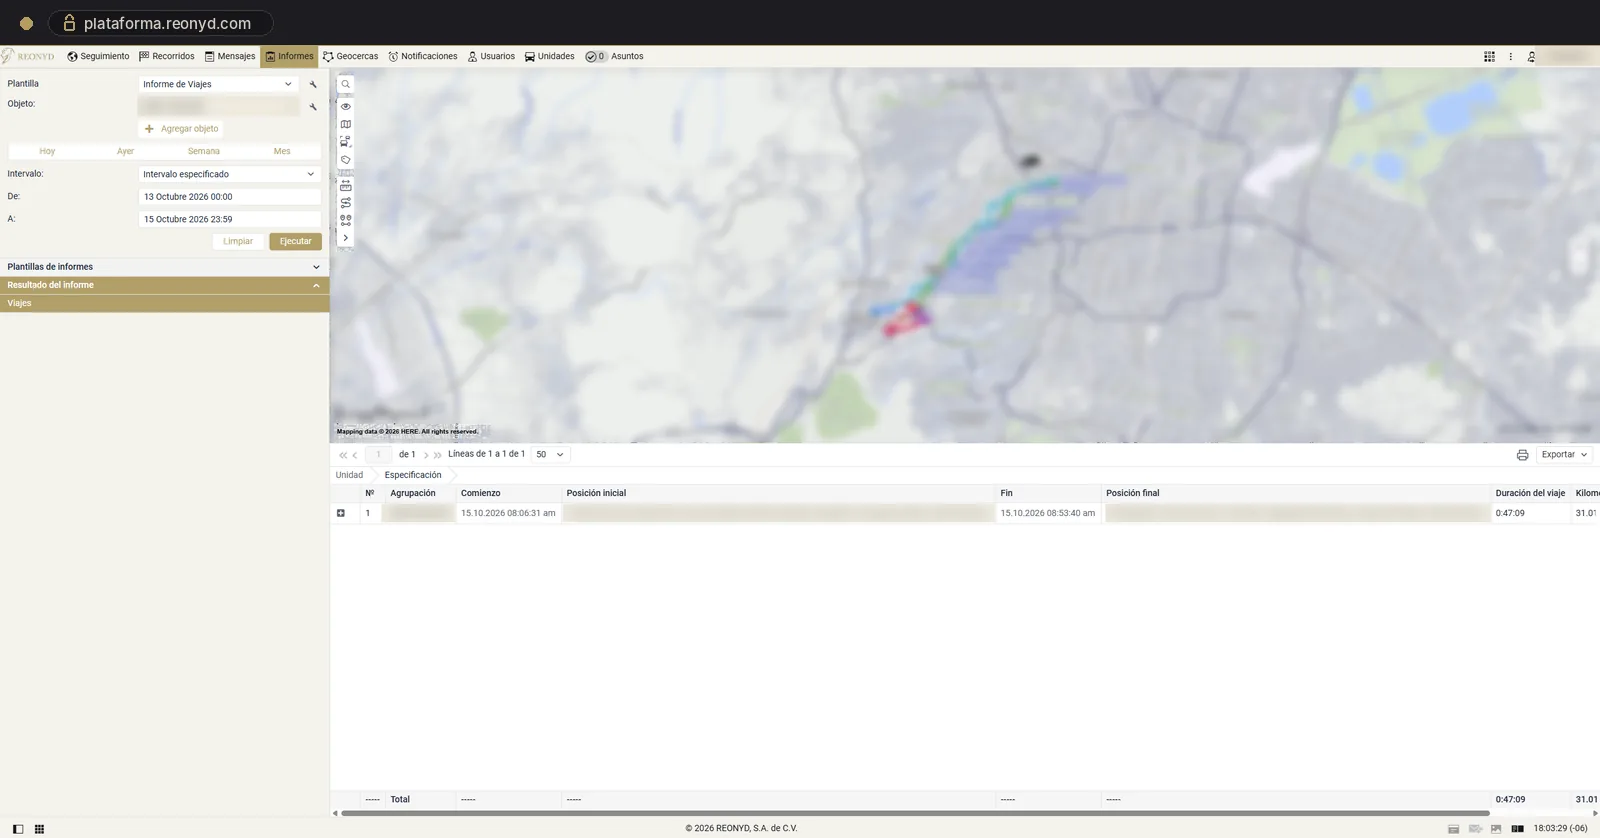This screenshot has width=1600, height=838.
Task: Open the Unidades menu
Action: [x=550, y=56]
